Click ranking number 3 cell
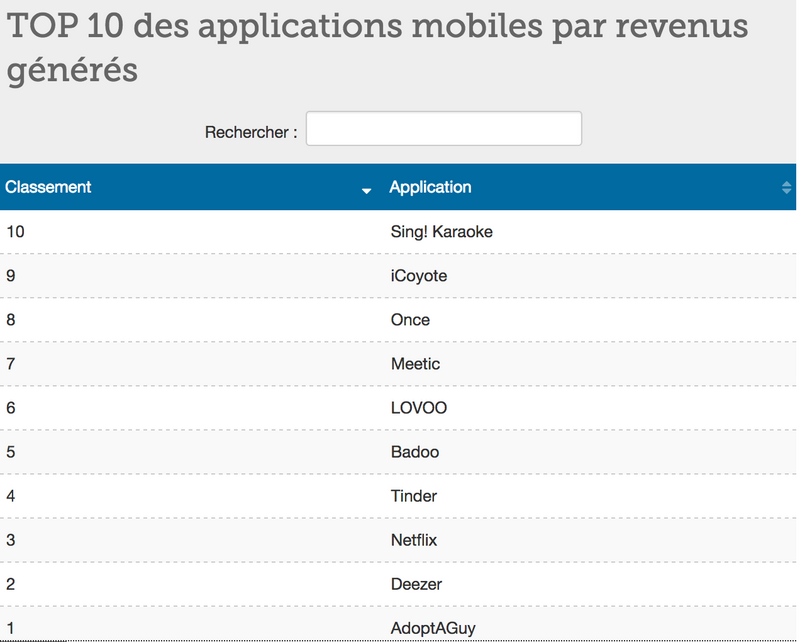 [192, 540]
